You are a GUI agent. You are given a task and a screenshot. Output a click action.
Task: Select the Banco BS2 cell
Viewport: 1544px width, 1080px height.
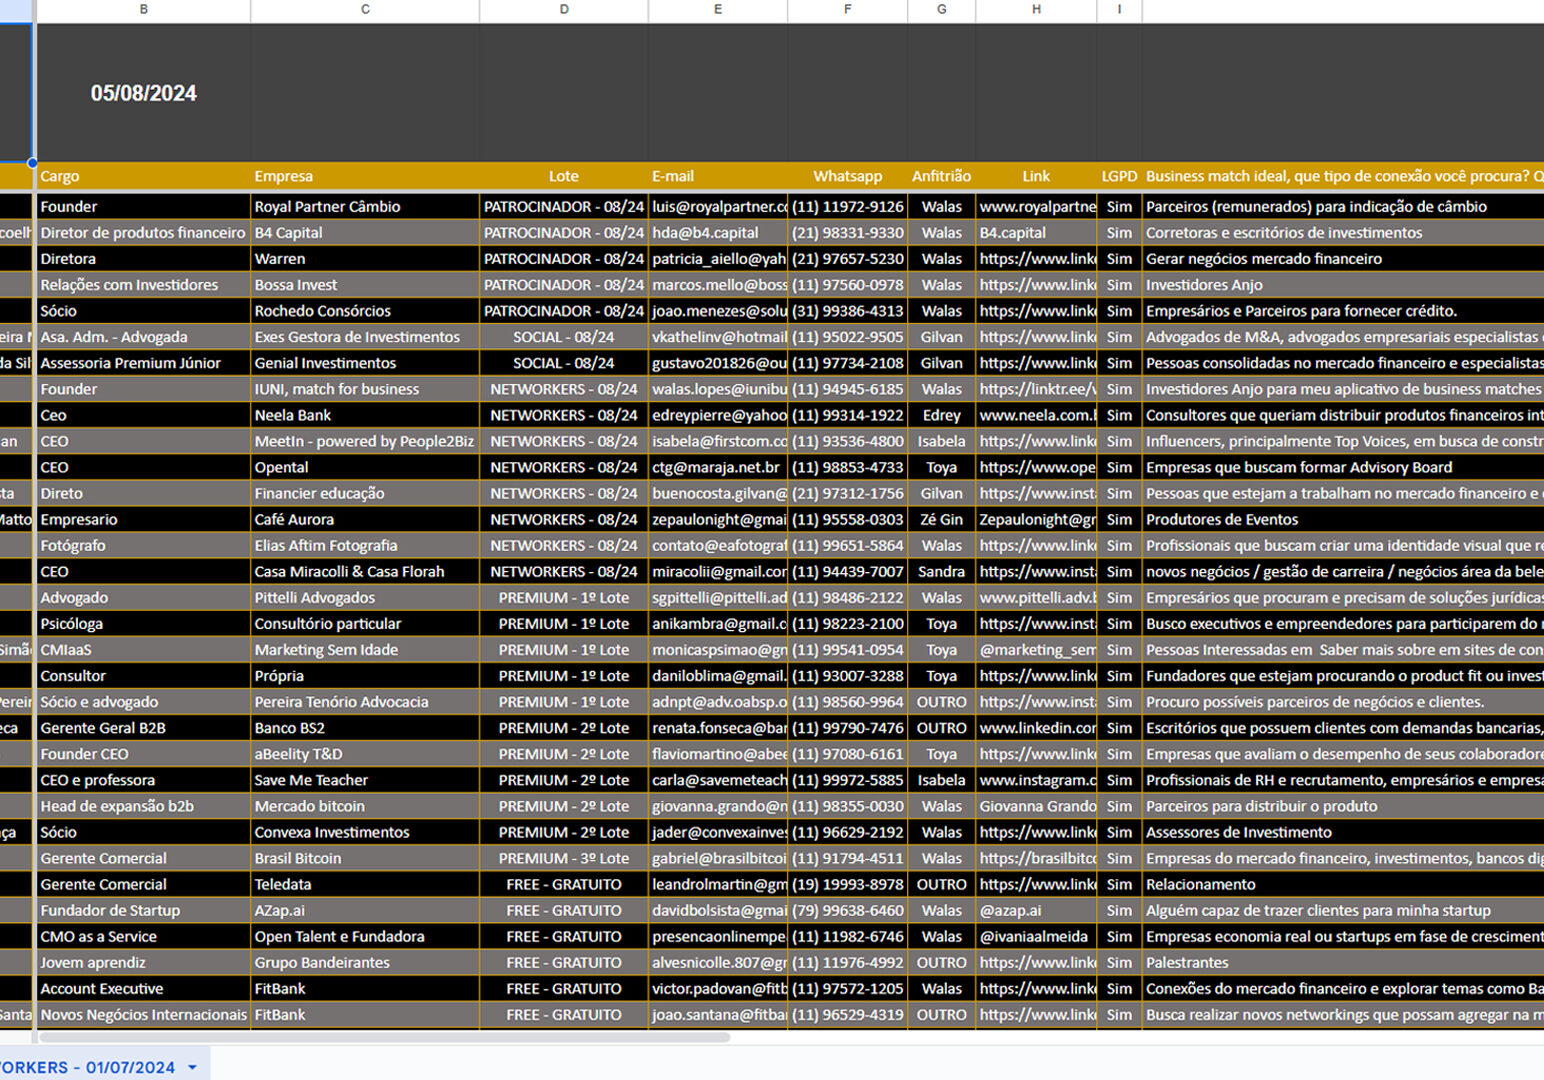(365, 728)
